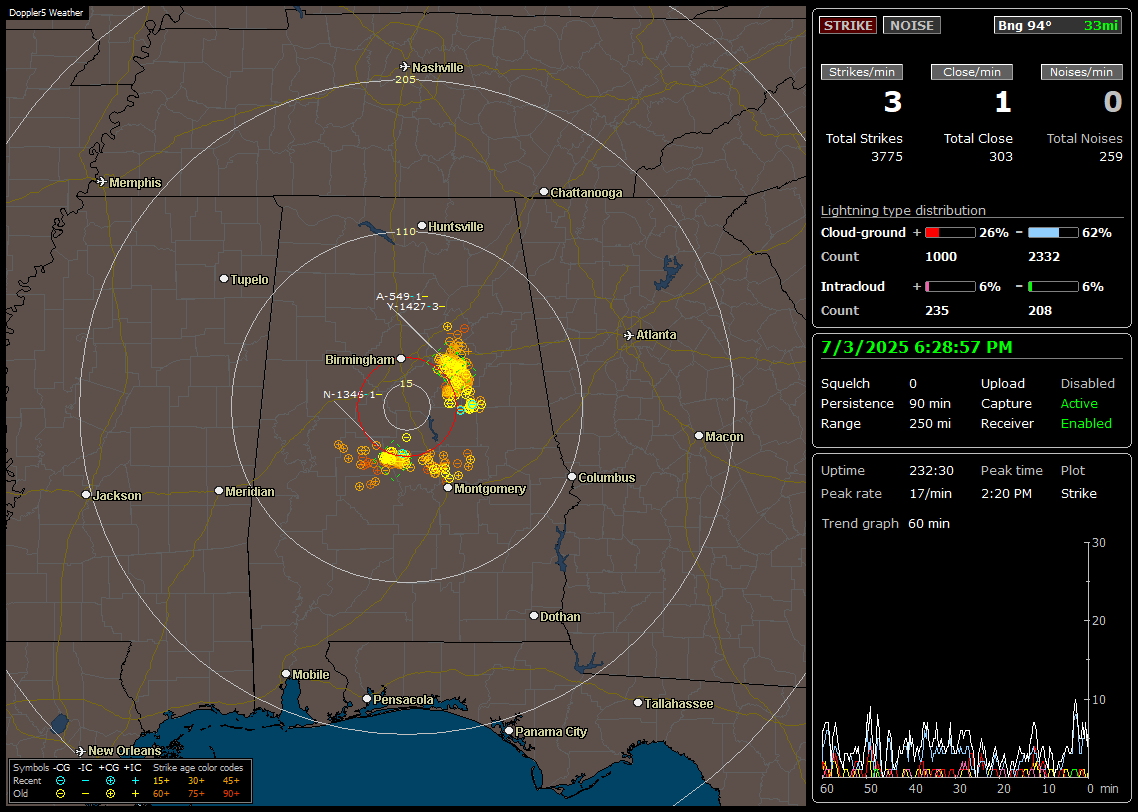Click the 90+ strike age color code
Viewport: 1138px width, 812px height.
tap(231, 794)
